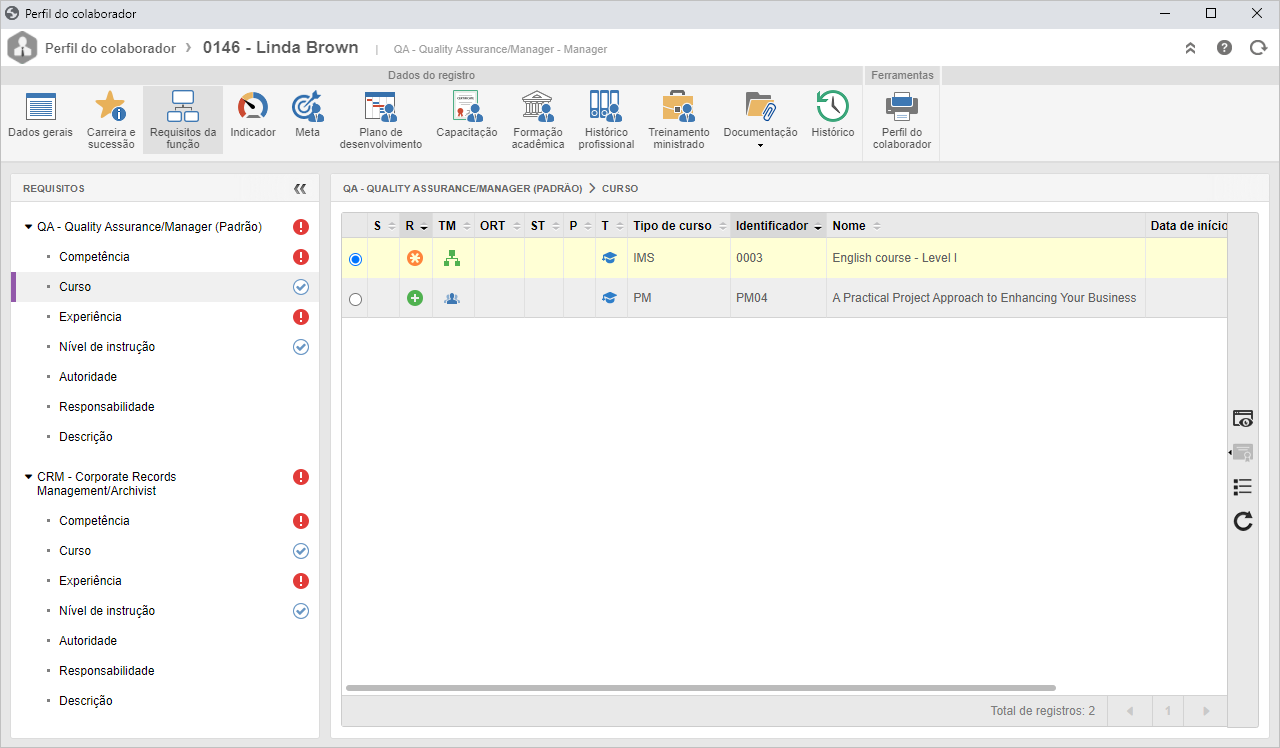Screen dimensions: 1280x748
Task: Select Experiência under QA Quality Assurance
Action: pyautogui.click(x=90, y=317)
